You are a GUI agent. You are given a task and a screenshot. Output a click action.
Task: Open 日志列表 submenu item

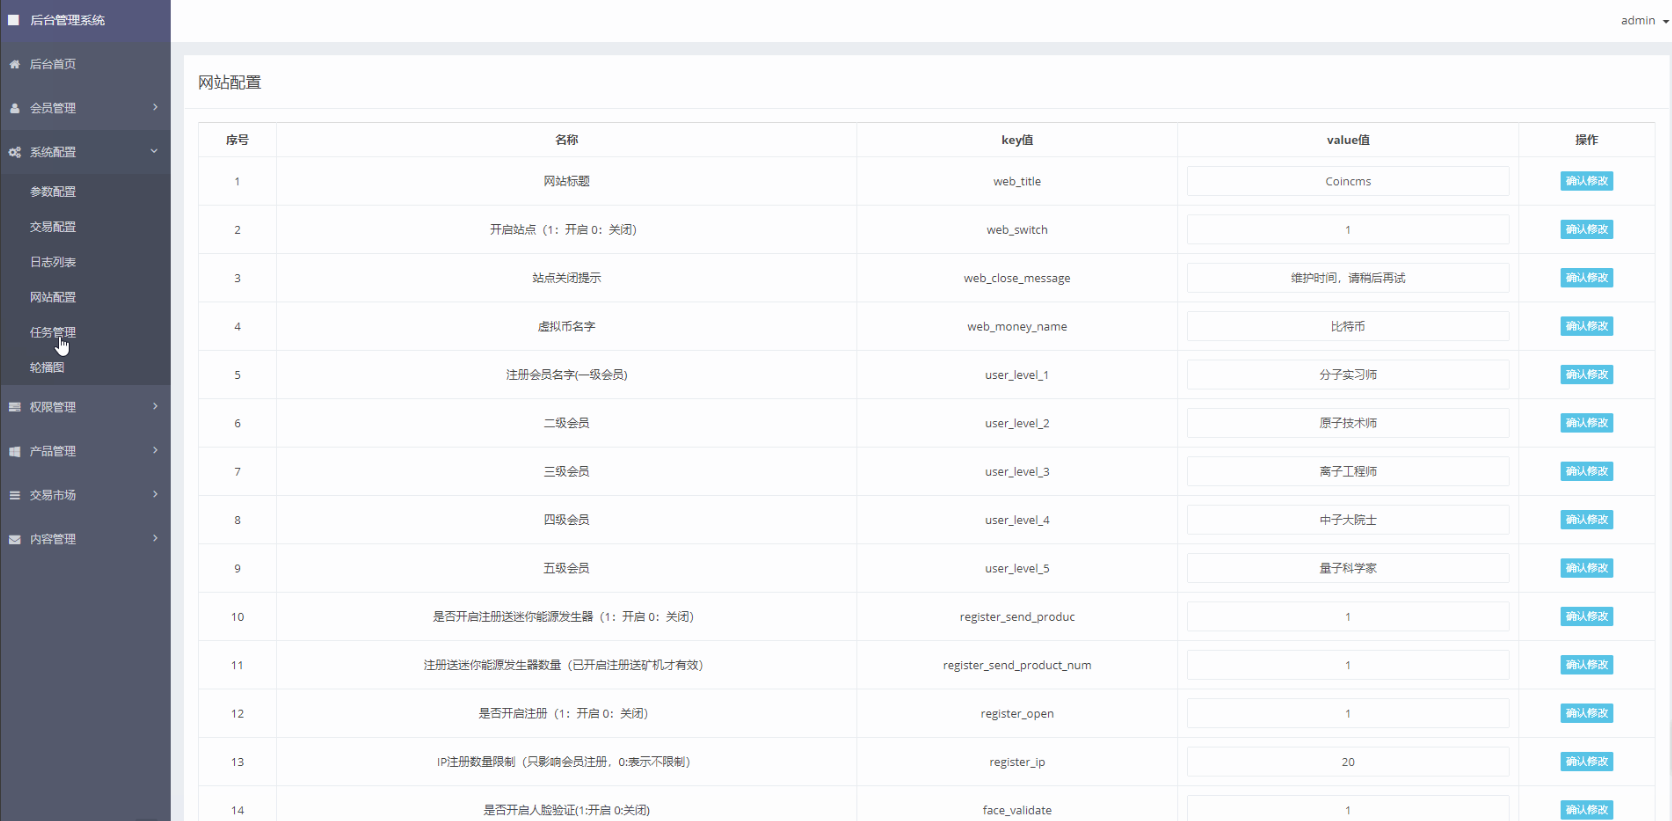[53, 262]
